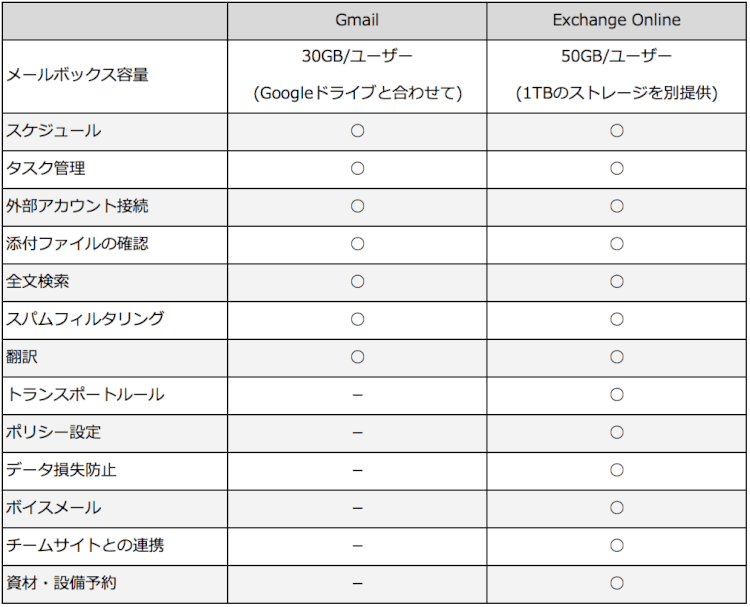The width and height of the screenshot is (750, 607).
Task: Click the Gmail circle mark for スケジュール
Action: (357, 131)
